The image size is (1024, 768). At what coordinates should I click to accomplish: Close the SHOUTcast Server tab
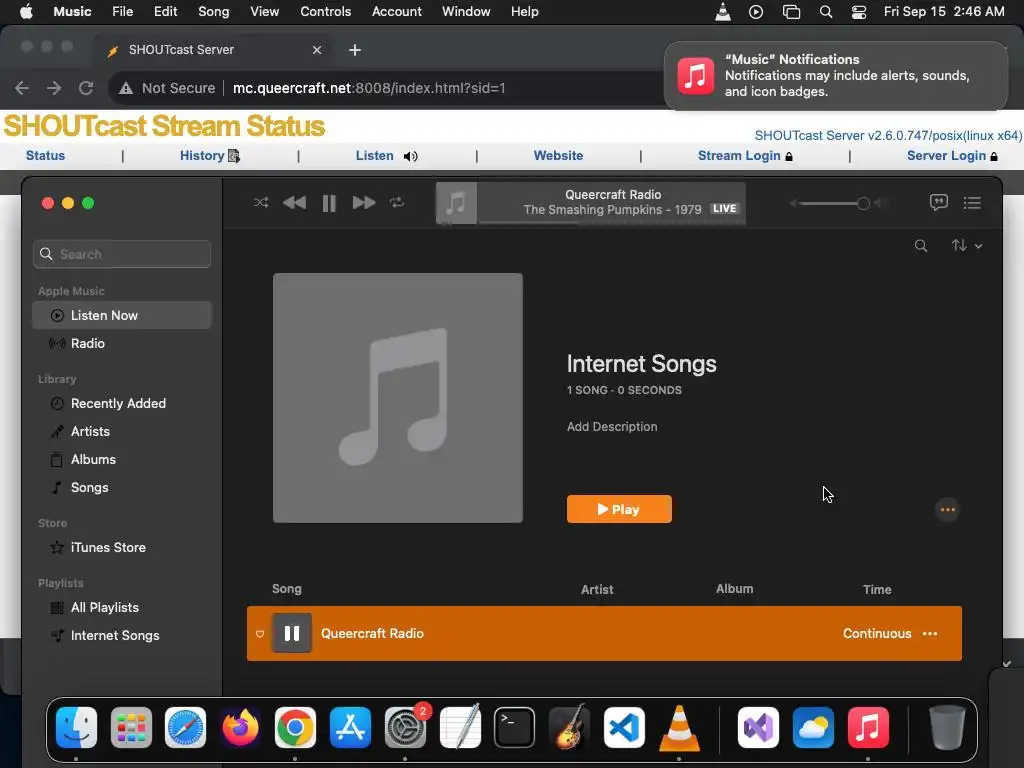tap(317, 50)
